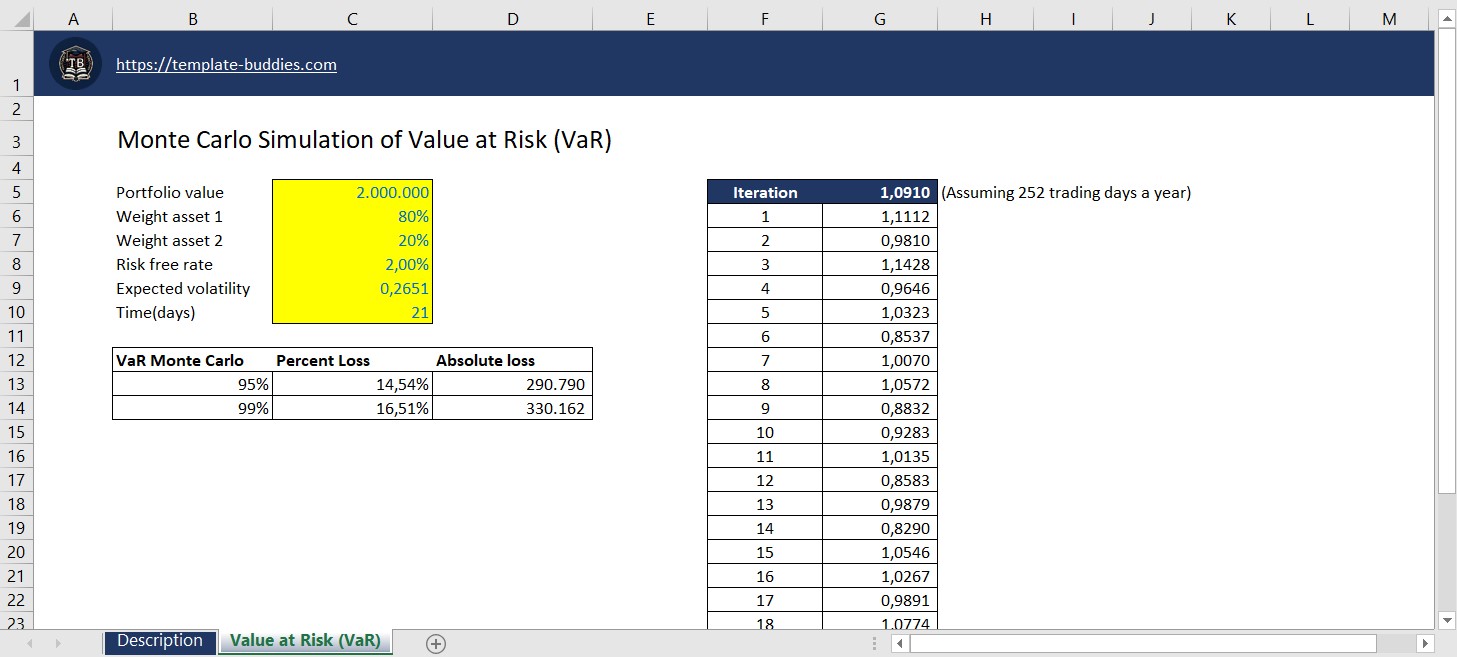The height and width of the screenshot is (657, 1457).
Task: Click column G header to select it
Action: [x=879, y=17]
